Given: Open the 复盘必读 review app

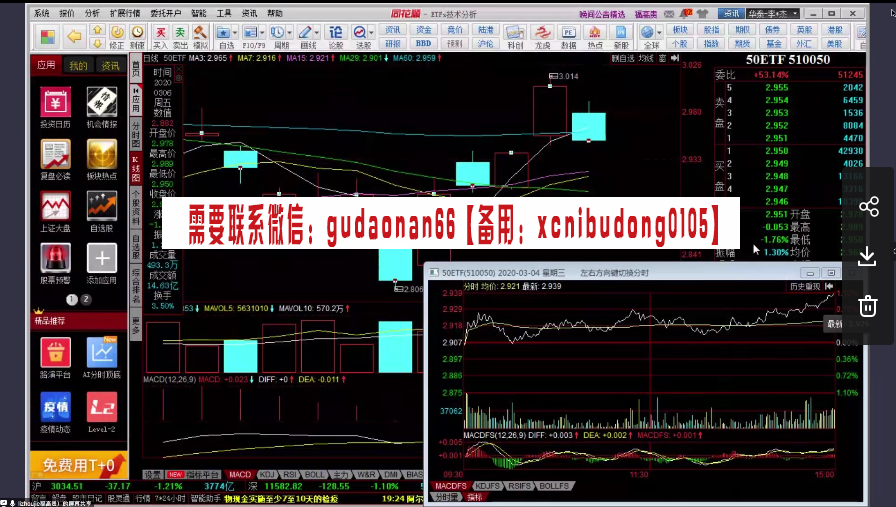Looking at the screenshot, I should 55,159.
